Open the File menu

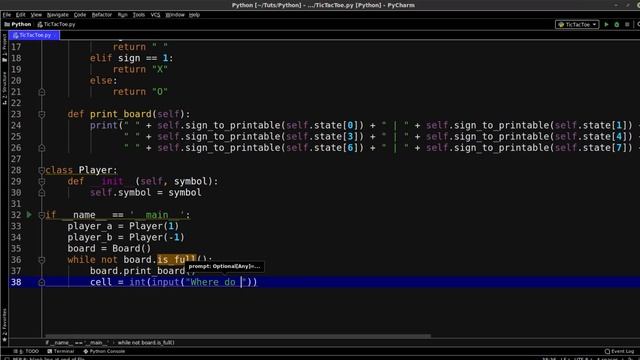pyautogui.click(x=7, y=15)
